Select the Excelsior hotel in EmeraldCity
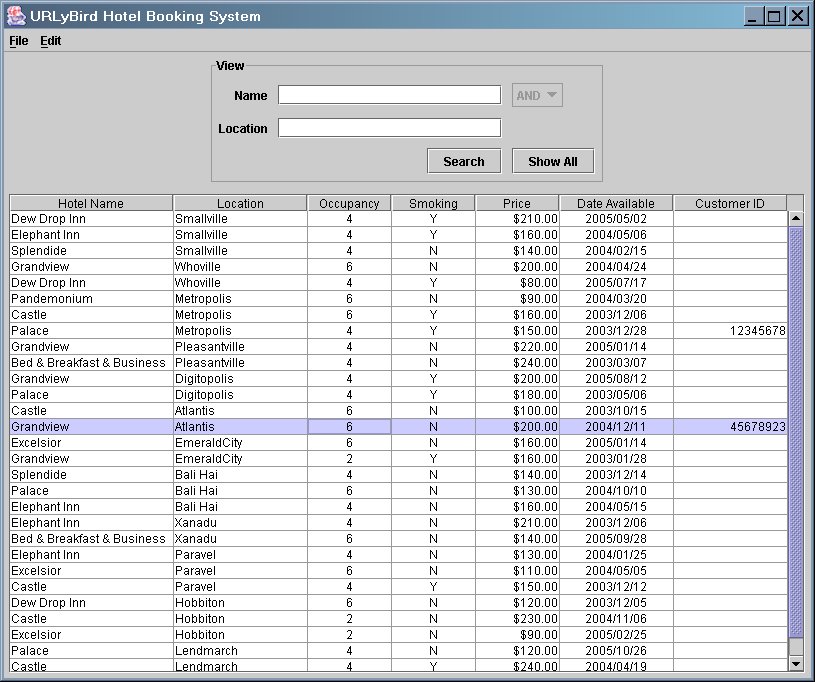 point(91,443)
